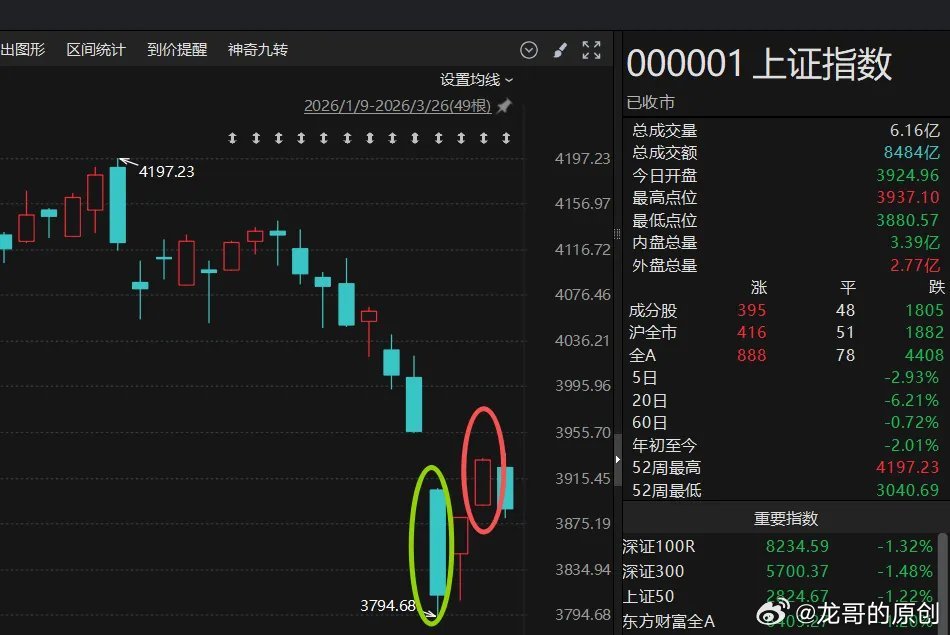Open 到价提醒 price alert

tap(177, 50)
